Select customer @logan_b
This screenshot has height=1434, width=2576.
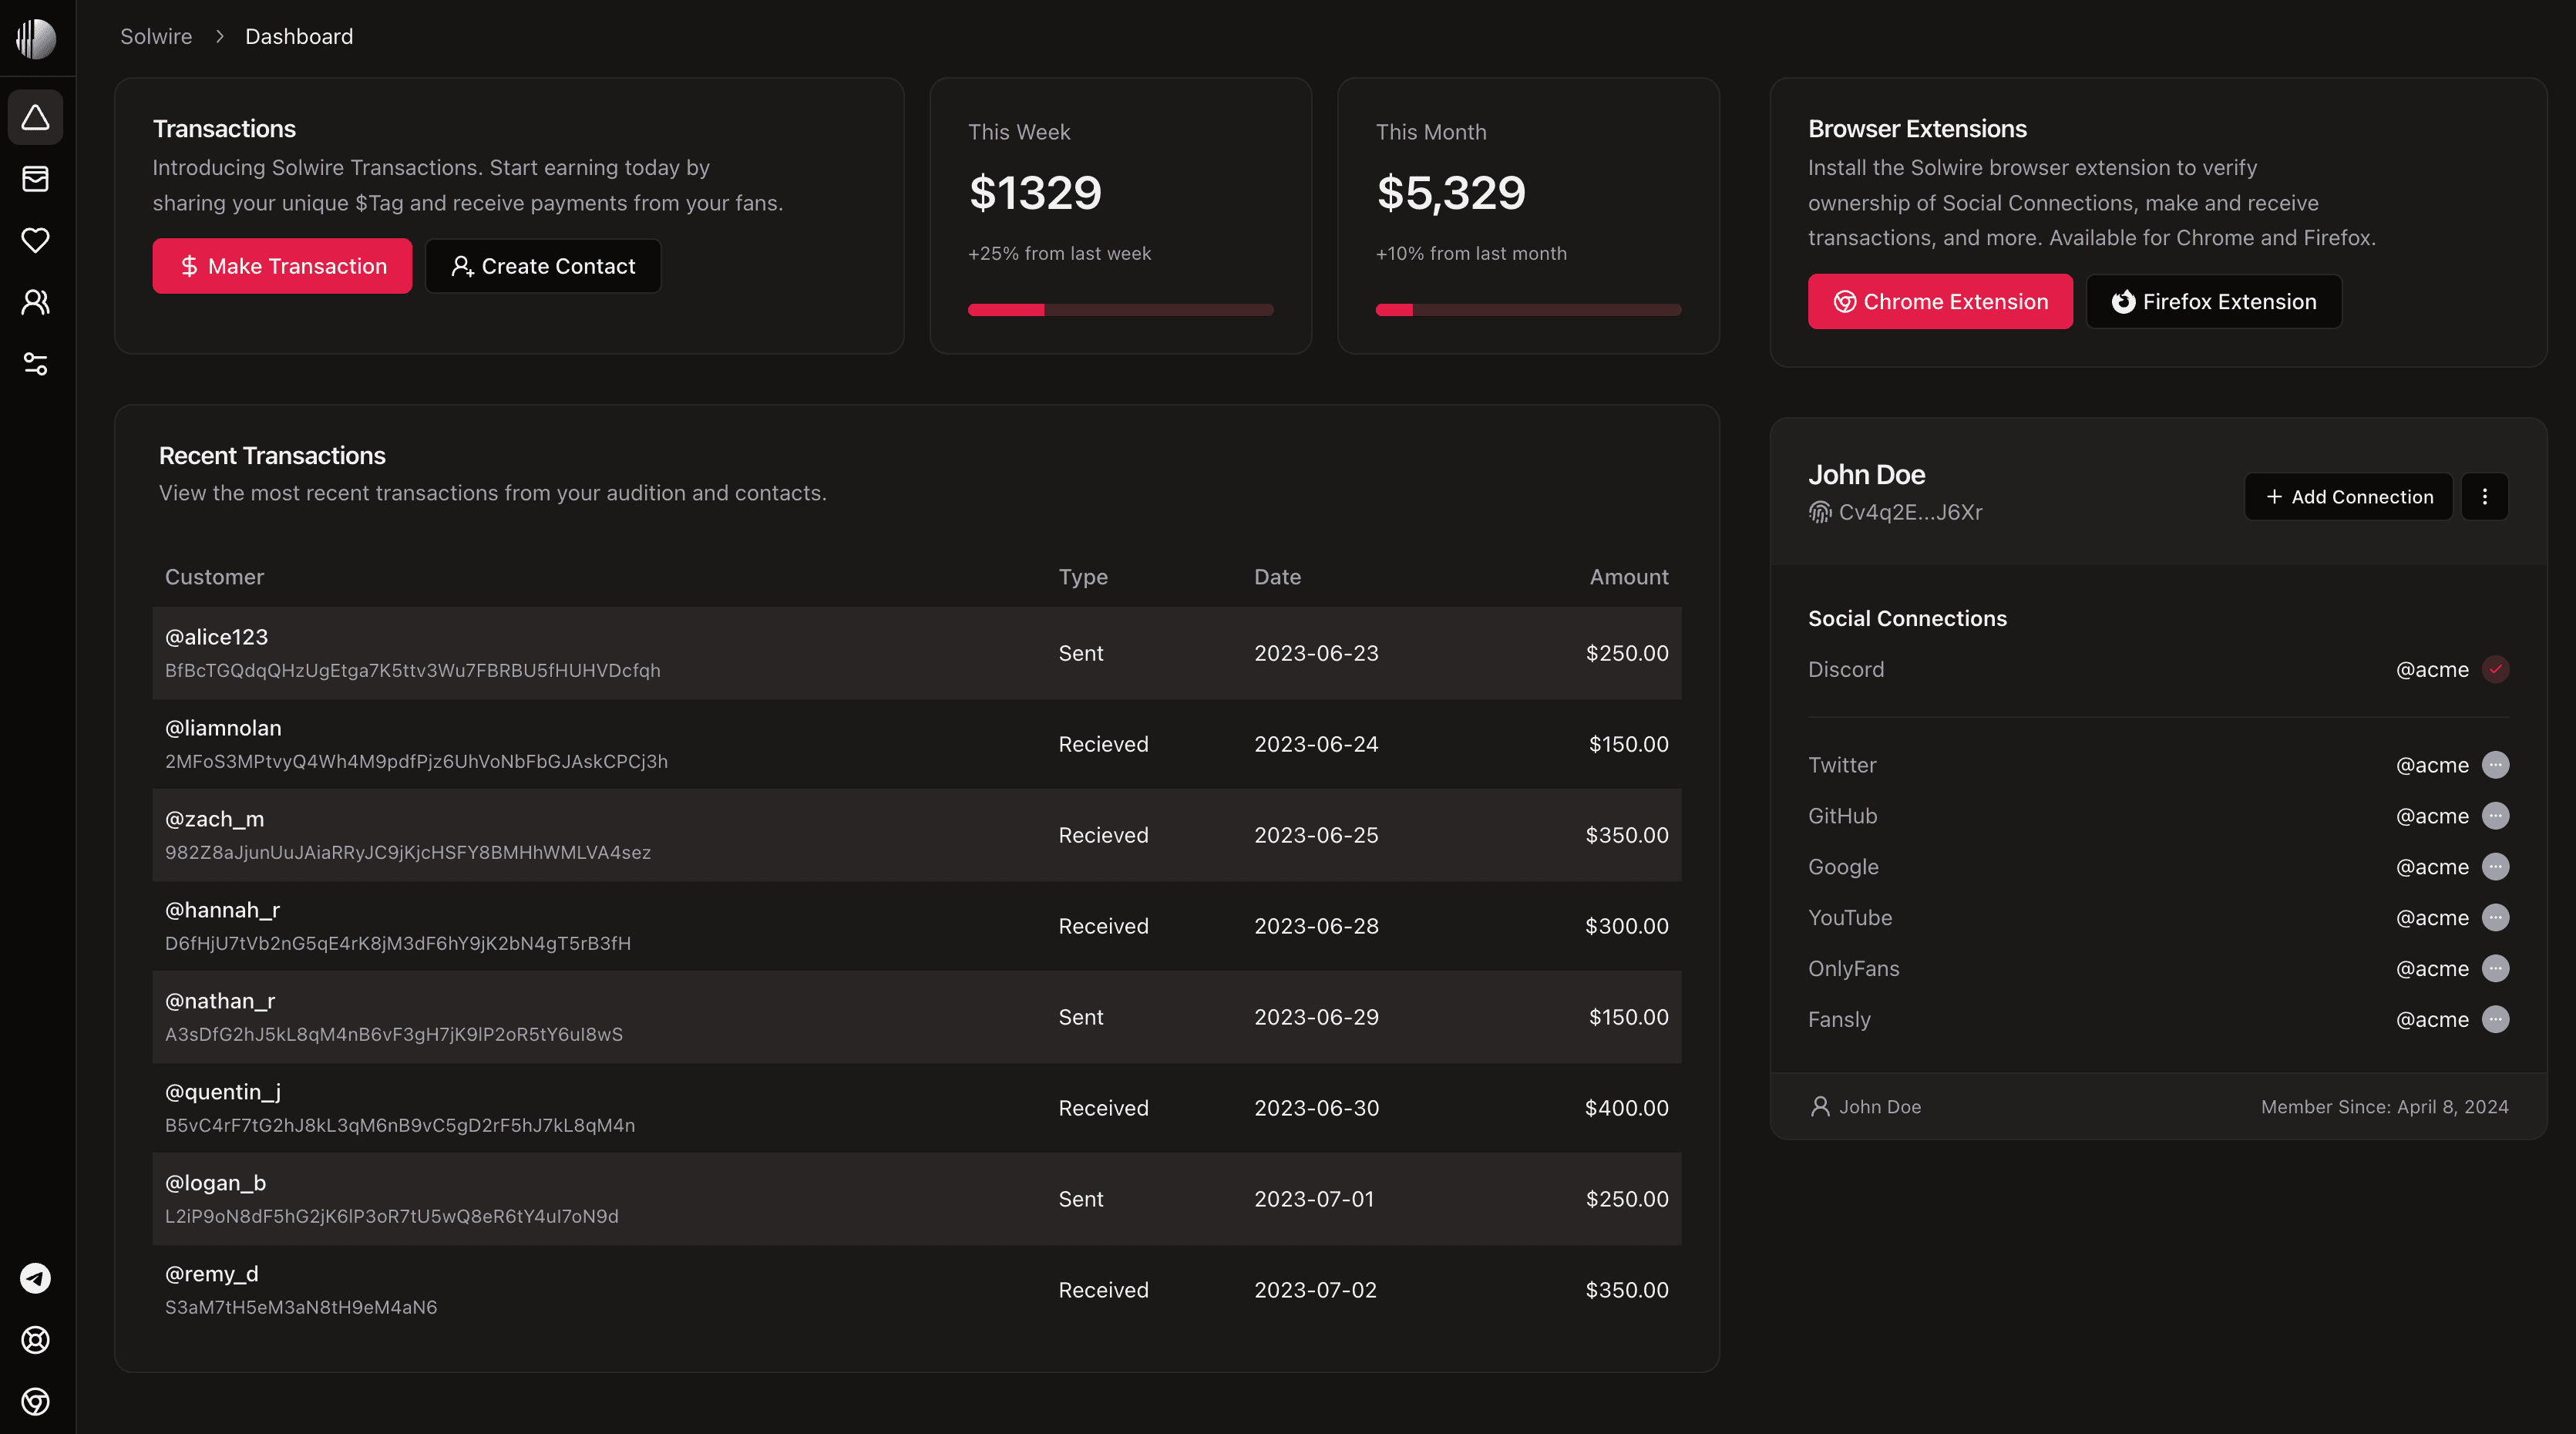pos(215,1183)
